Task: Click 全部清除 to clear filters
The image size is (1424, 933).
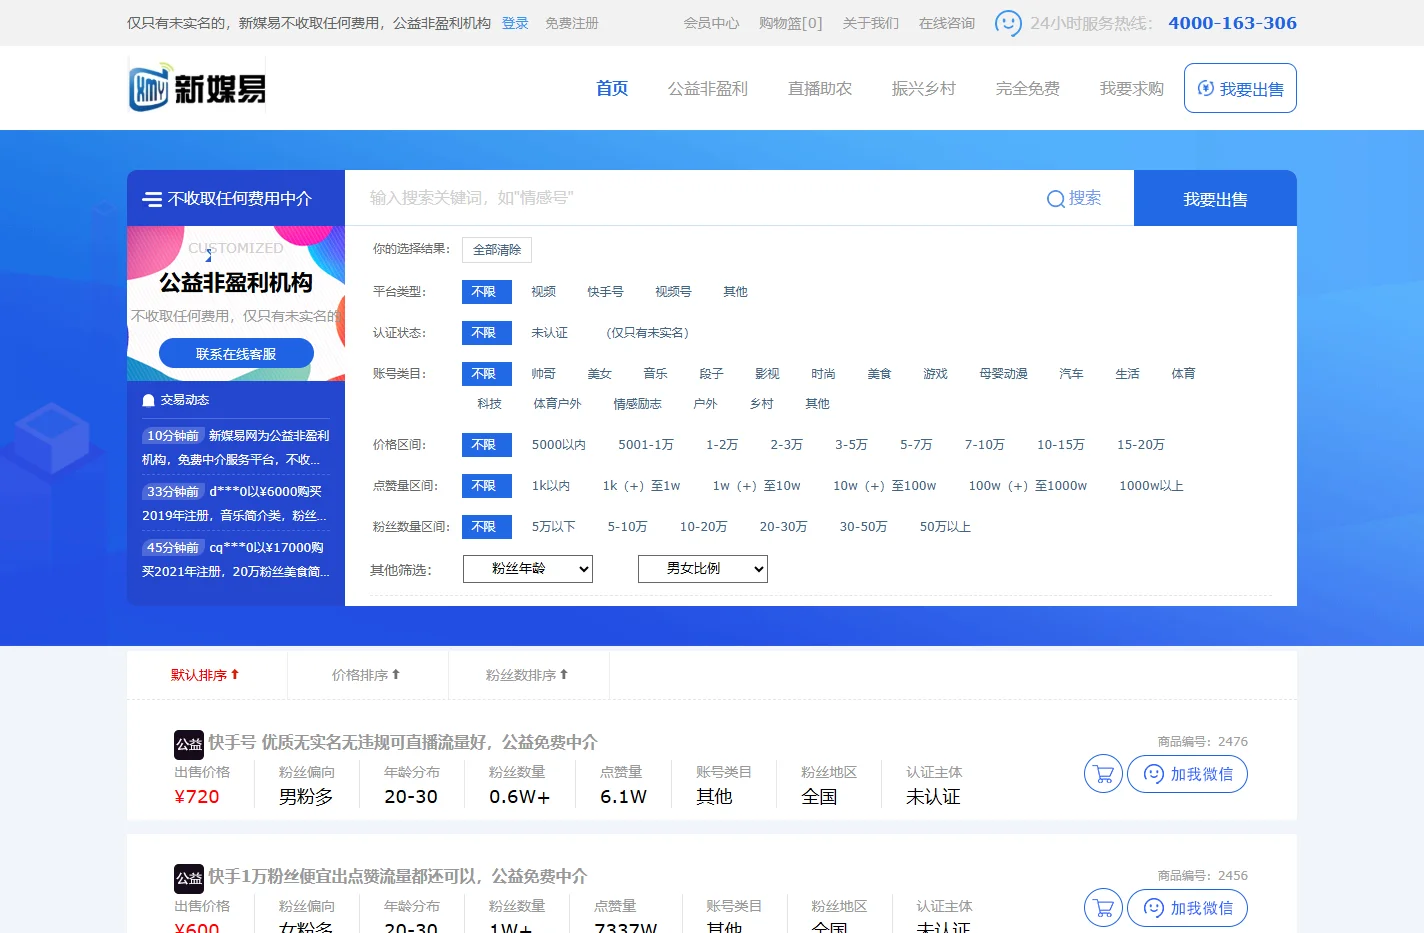Action: [x=497, y=250]
